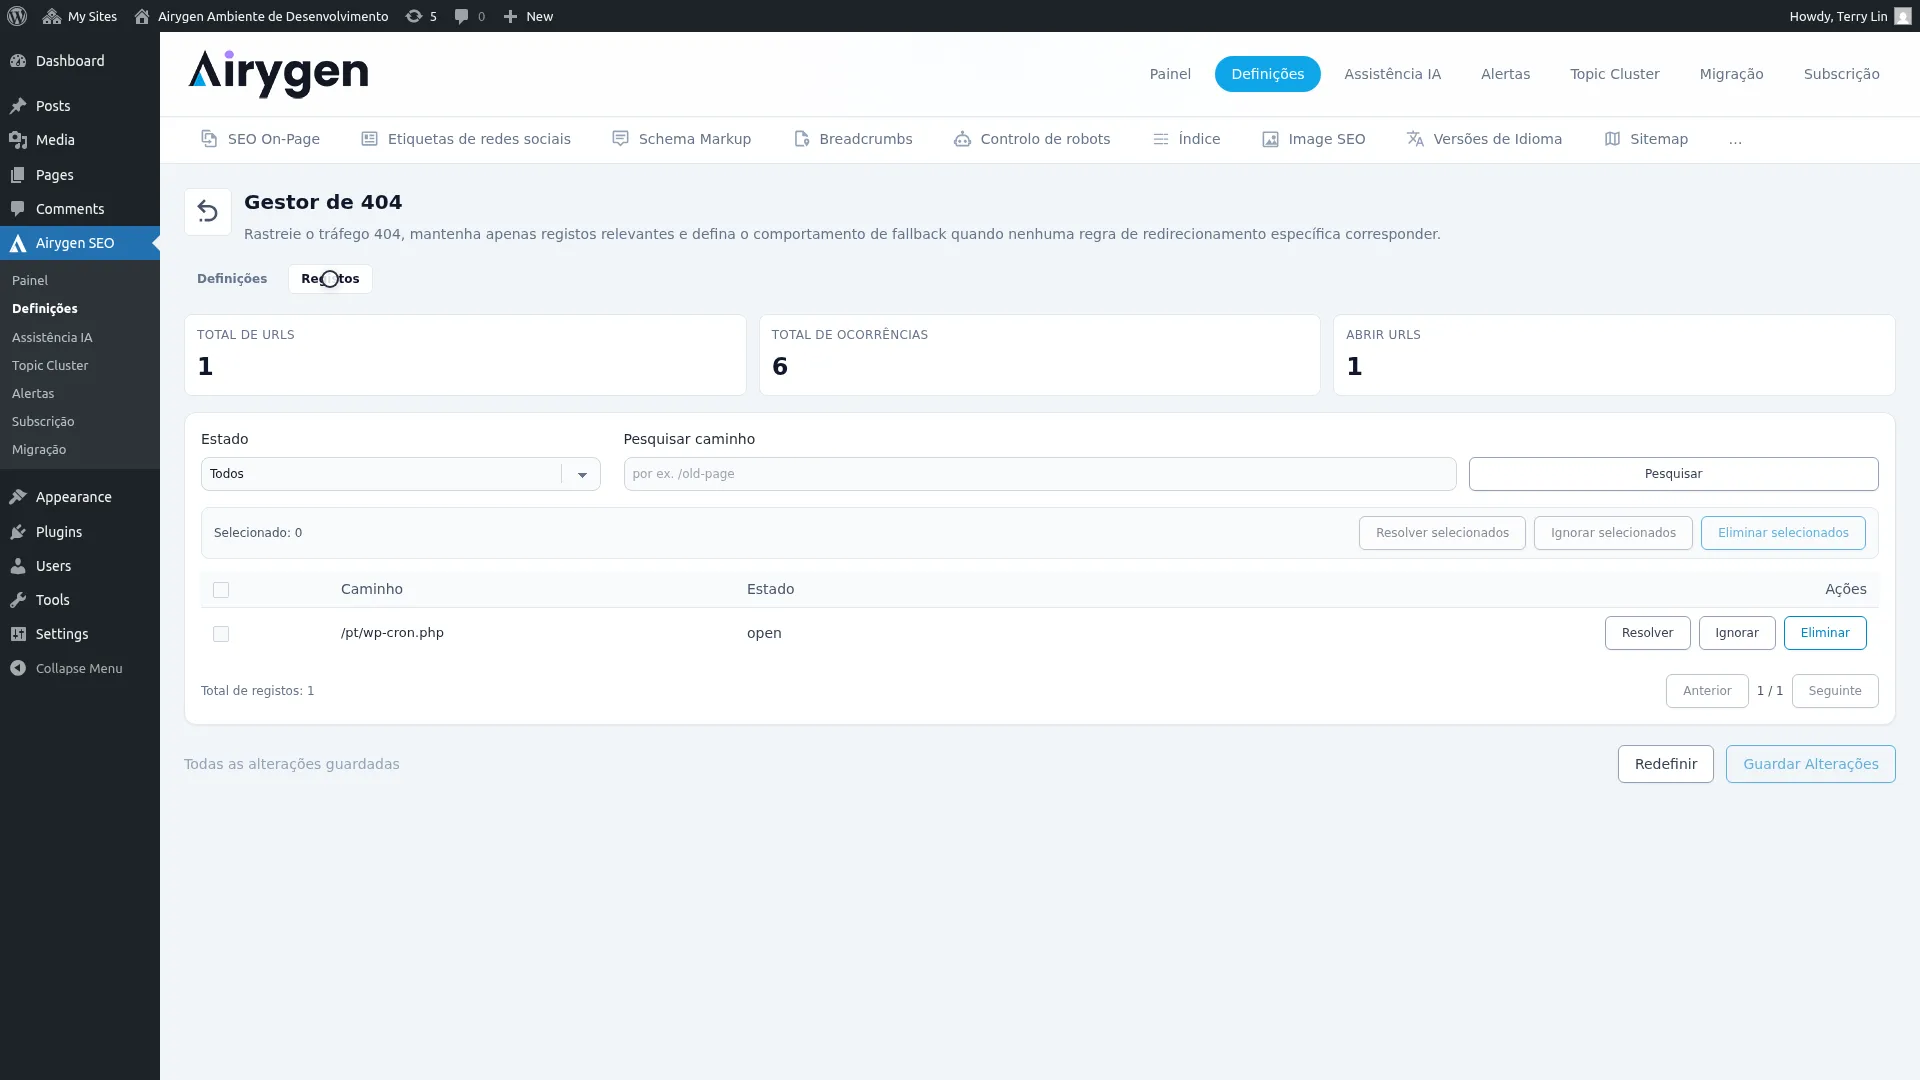
Task: Focus the Pesquisar caminho search field
Action: point(1039,474)
